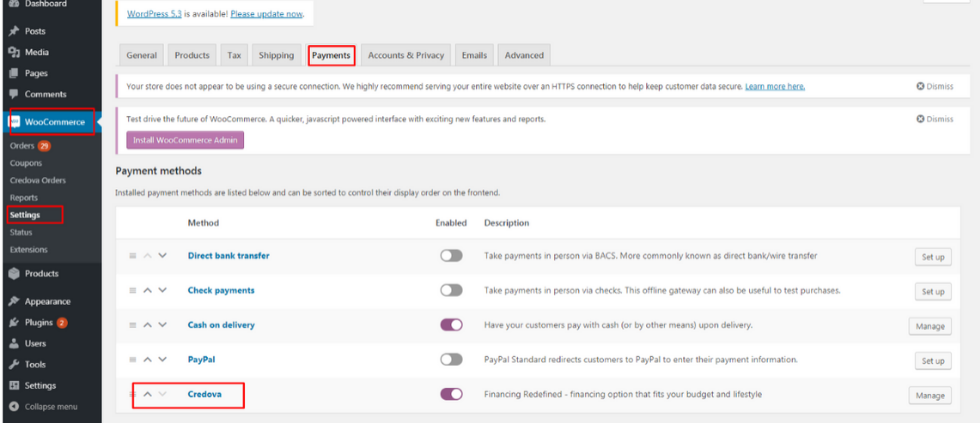Screen dimensions: 980x423
Task: Click Collapse menu label
Action: pos(51,407)
